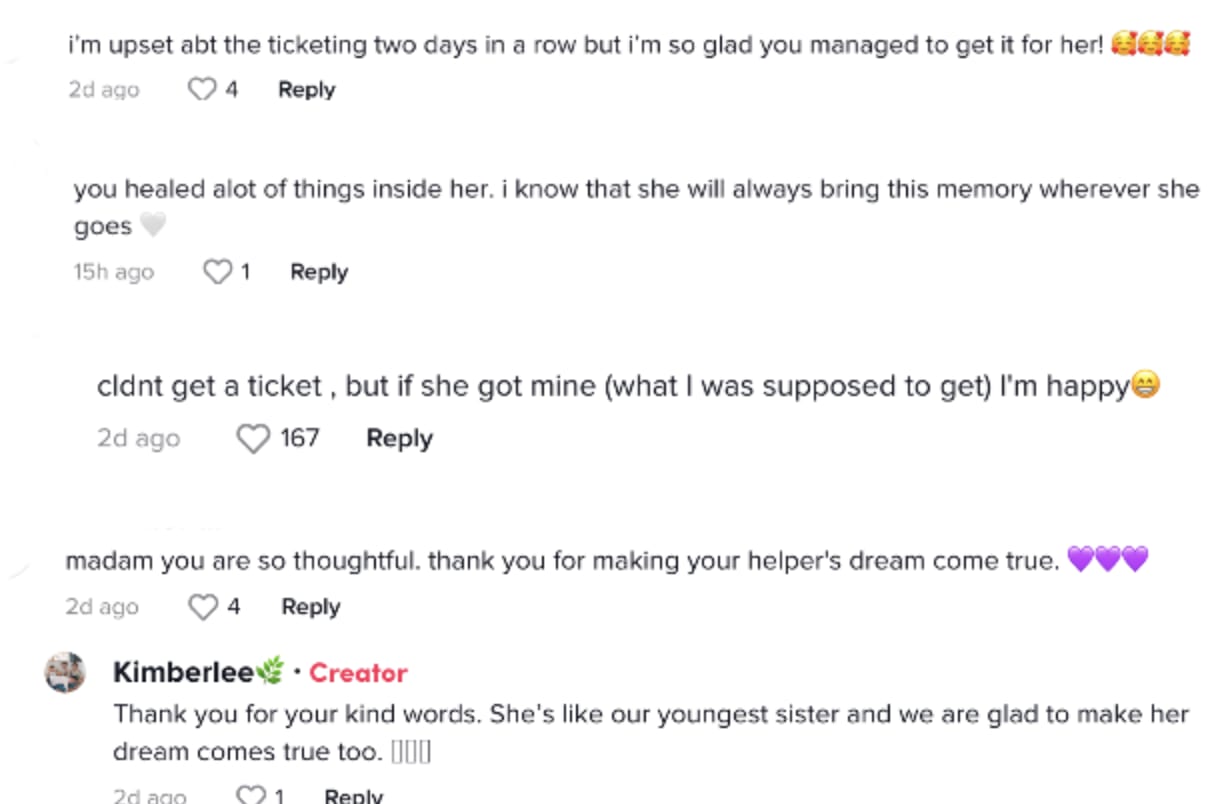Reply to 'you healed alot of things' comment
Screen dimensions: 1224x804
[319, 272]
